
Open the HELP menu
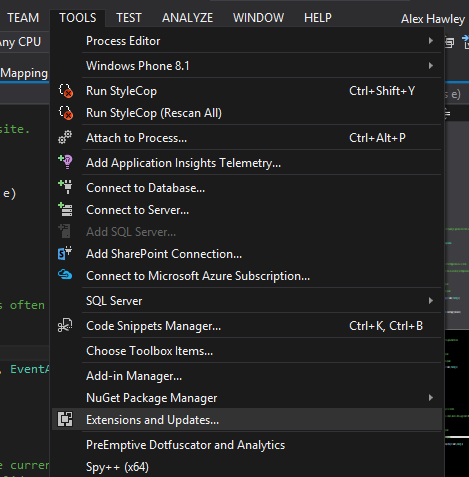(x=318, y=18)
